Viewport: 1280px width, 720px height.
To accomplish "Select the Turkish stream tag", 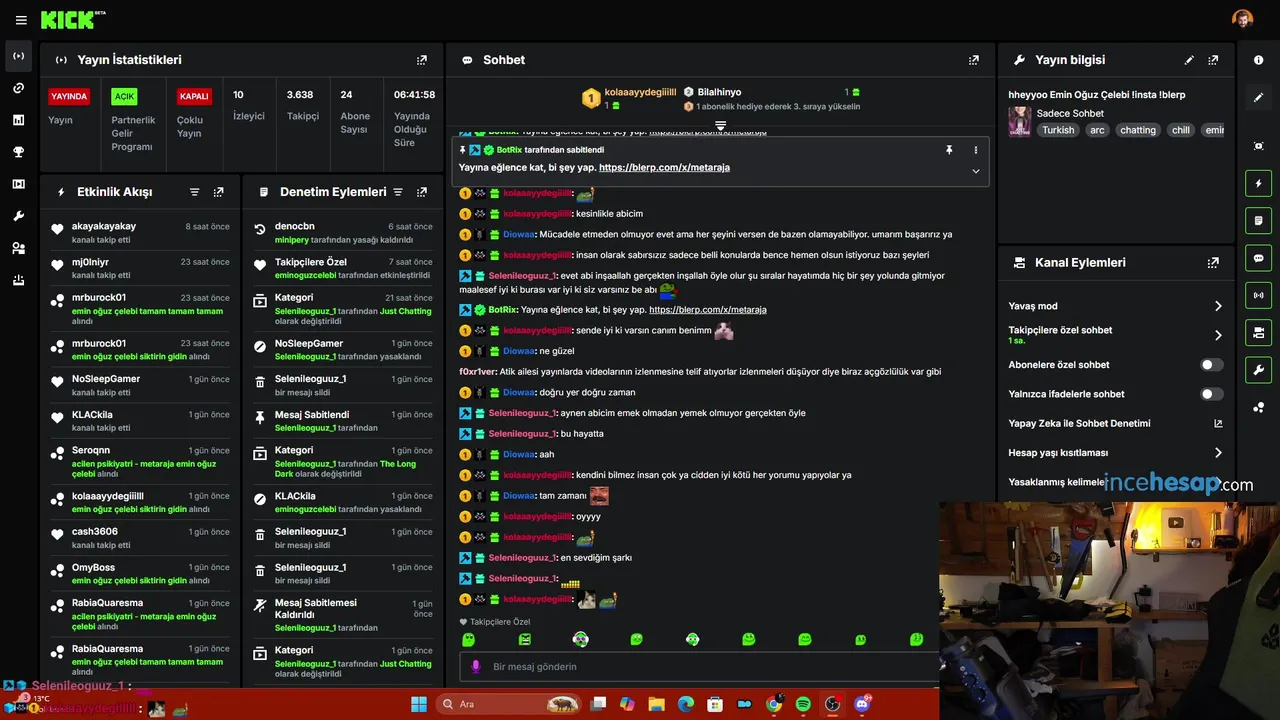I will [1058, 130].
